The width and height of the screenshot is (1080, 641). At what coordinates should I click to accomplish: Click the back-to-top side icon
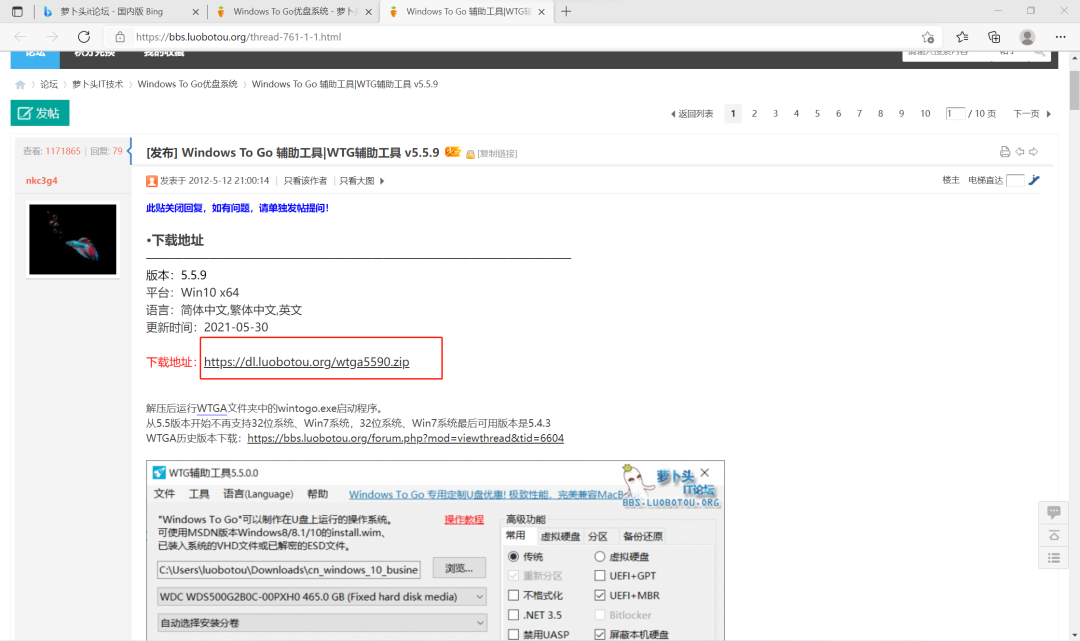coord(1054,536)
